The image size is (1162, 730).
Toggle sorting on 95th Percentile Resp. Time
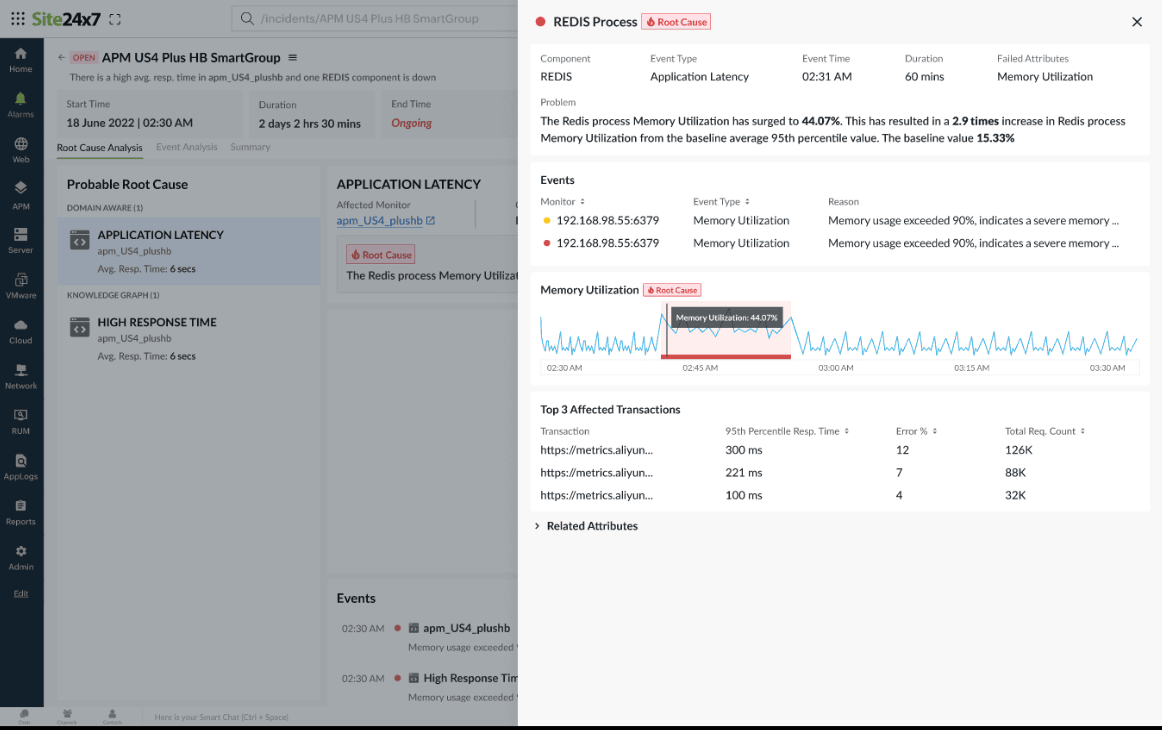coord(845,430)
